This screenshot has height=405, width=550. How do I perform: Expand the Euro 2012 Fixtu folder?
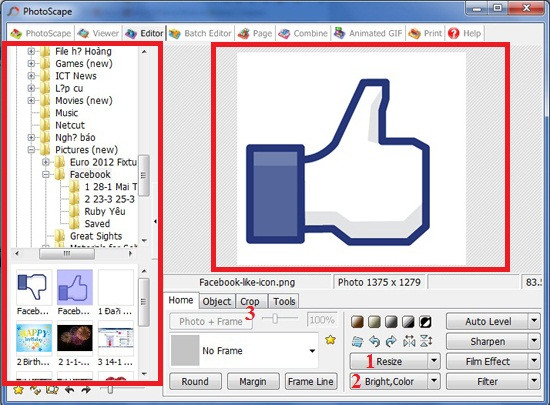(x=46, y=162)
